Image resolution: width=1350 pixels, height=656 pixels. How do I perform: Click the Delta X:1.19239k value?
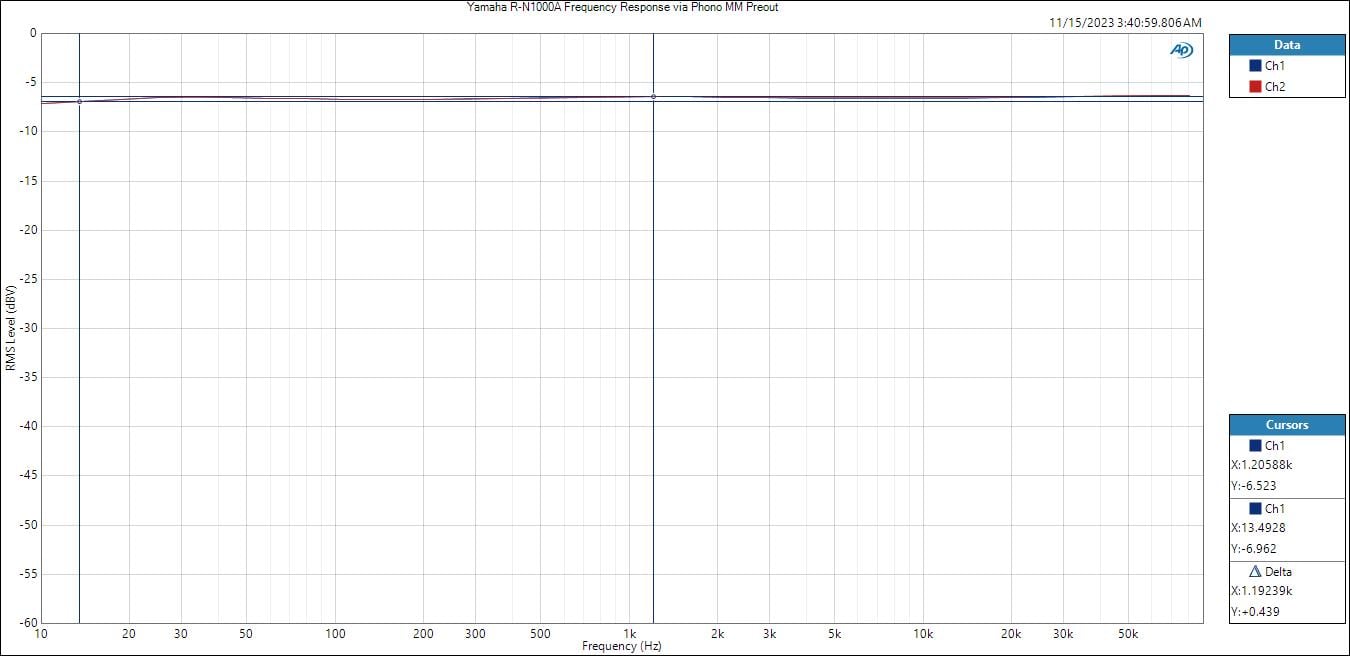[1262, 591]
